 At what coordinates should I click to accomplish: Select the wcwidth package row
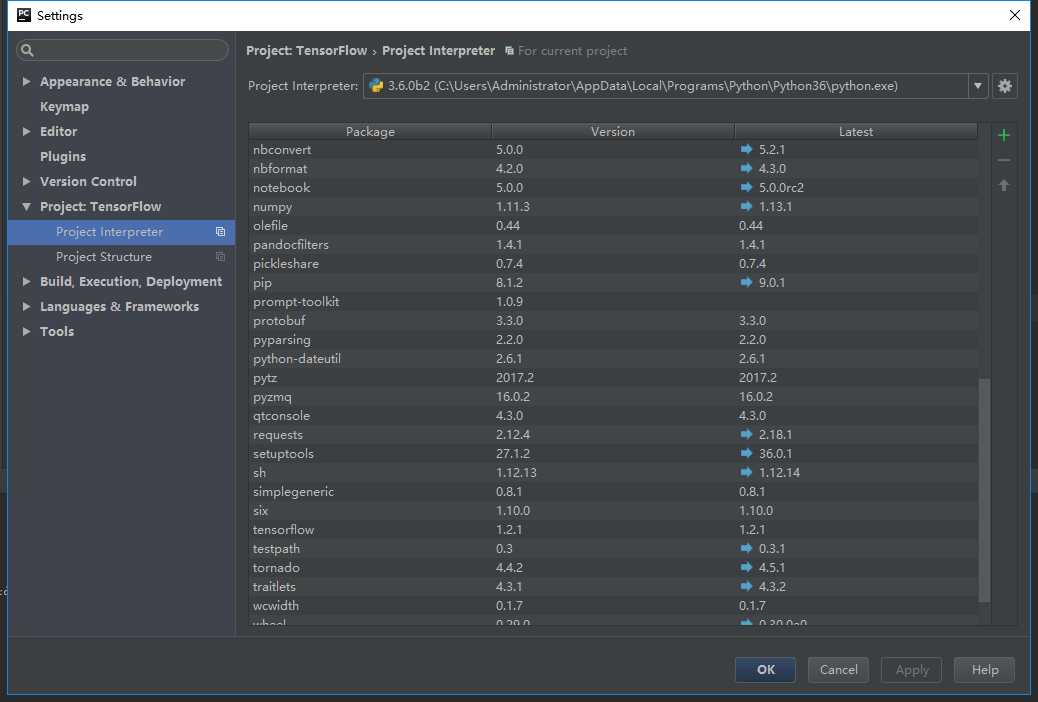tap(614, 606)
